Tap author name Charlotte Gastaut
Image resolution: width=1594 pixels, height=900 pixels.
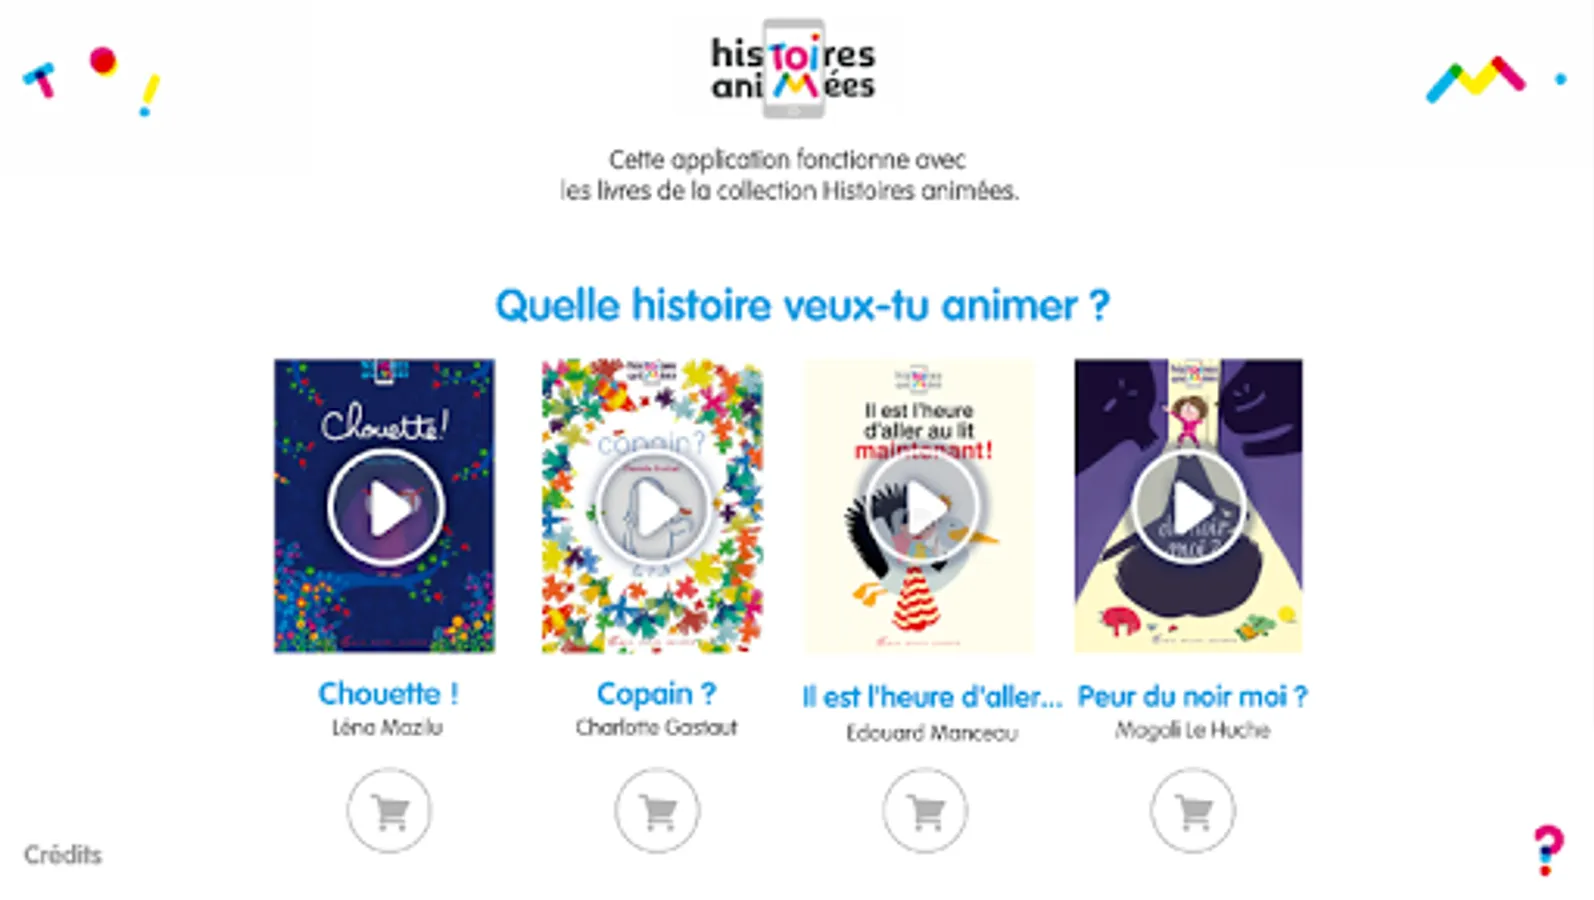(x=656, y=727)
